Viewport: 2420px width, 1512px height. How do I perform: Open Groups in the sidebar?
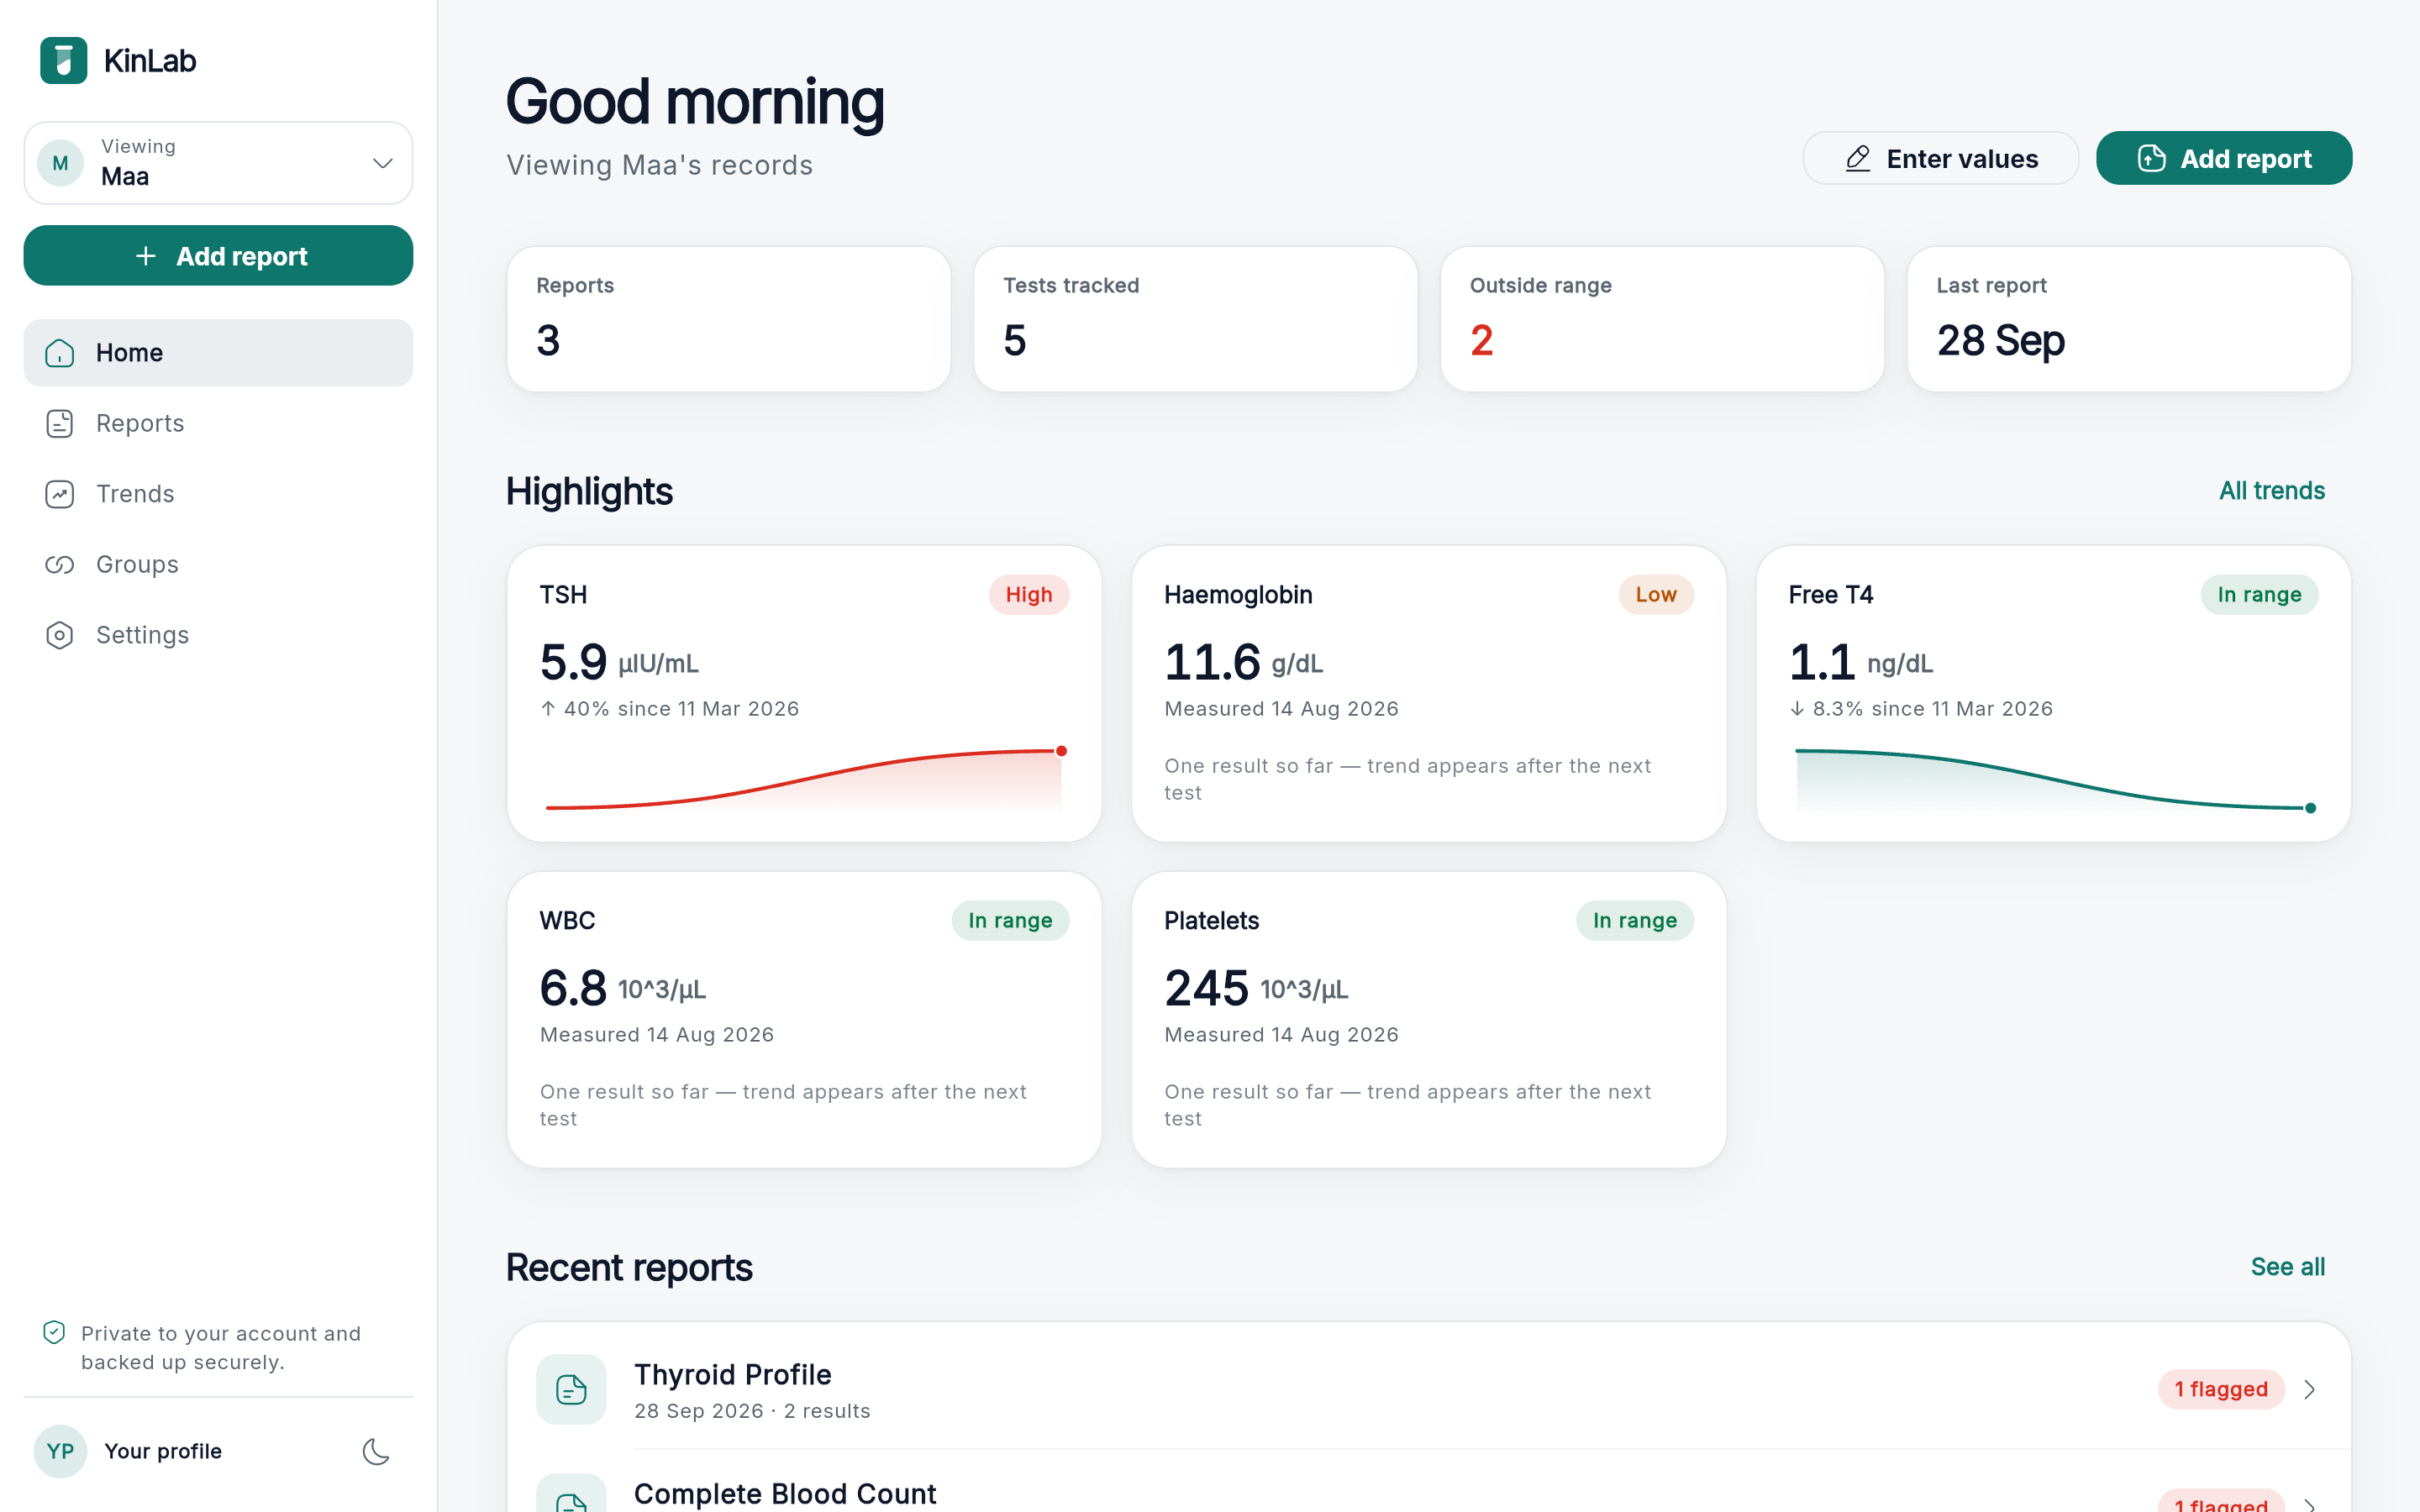point(218,564)
